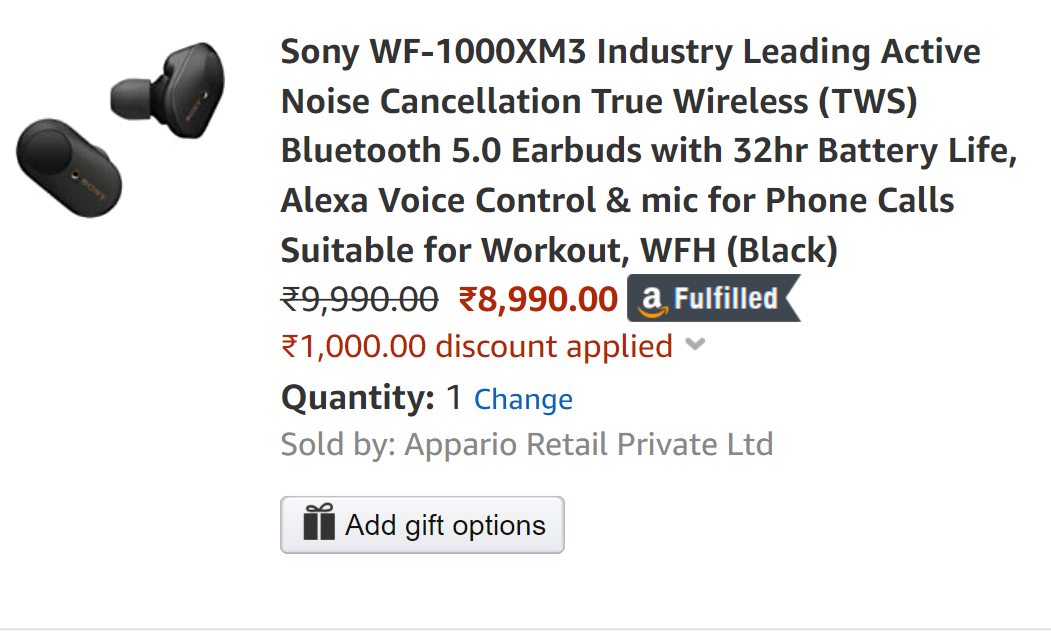The width and height of the screenshot is (1051, 636).
Task: Click the discounted price ₹8,990.00
Action: pos(538,297)
